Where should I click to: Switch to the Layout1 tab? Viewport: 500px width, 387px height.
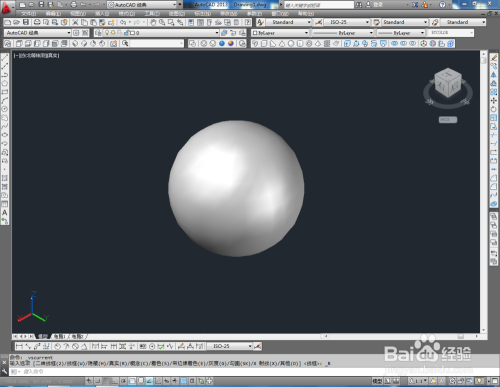[x=60, y=336]
